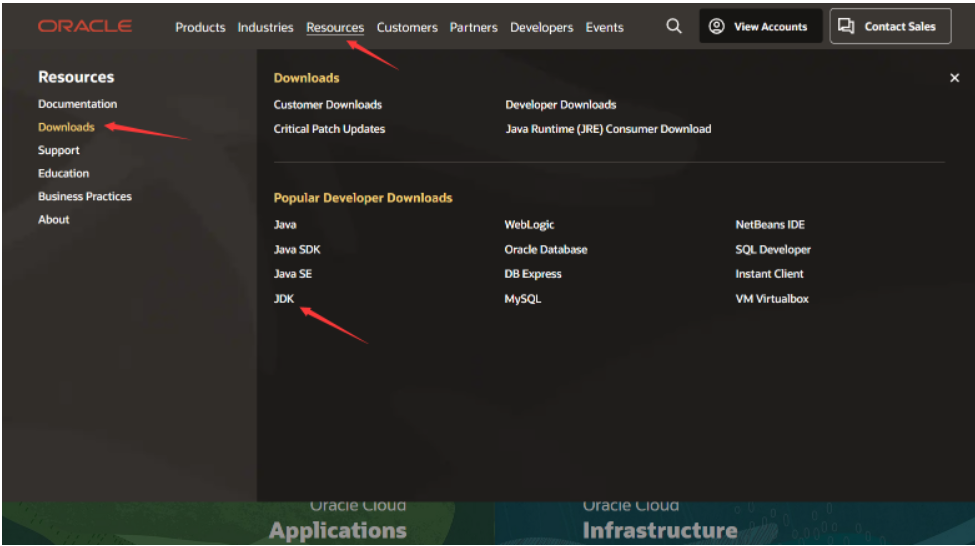Click the Oracle logo

pos(85,27)
